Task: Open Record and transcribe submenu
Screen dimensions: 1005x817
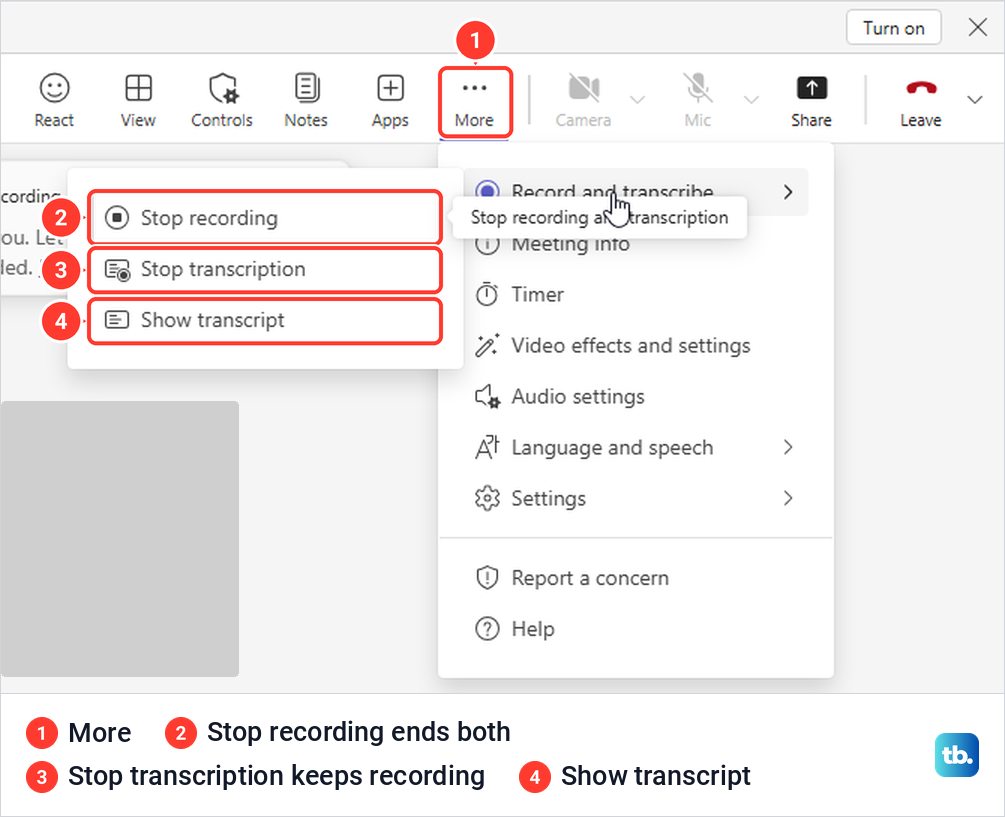Action: [x=635, y=192]
